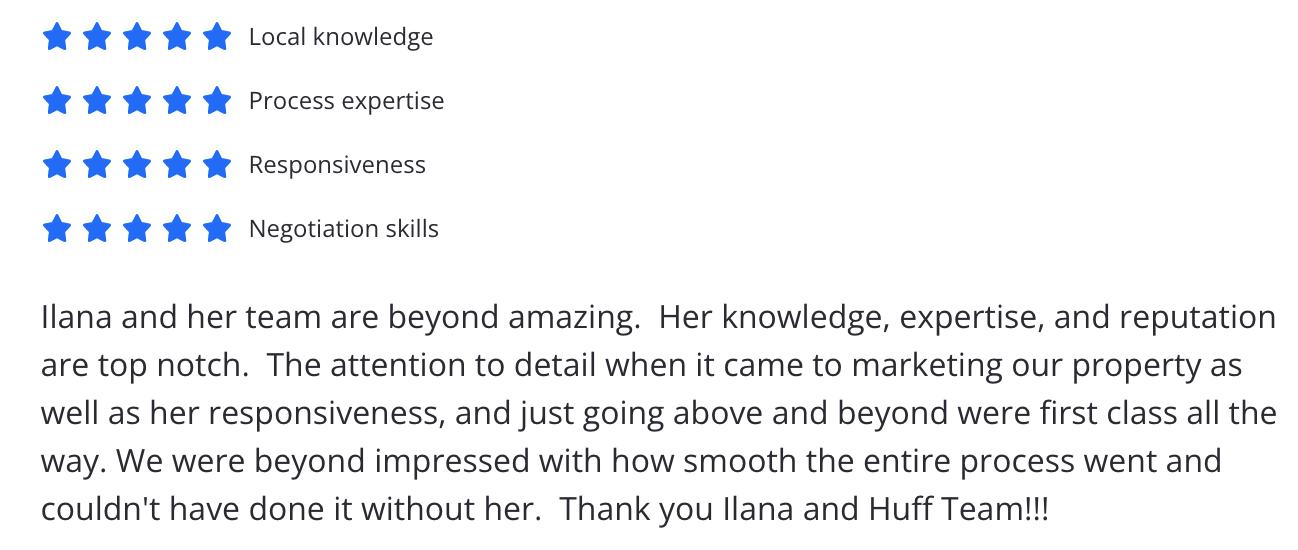Click fifth star in Process expertise row
This screenshot has width=1298, height=550.
click(216, 101)
